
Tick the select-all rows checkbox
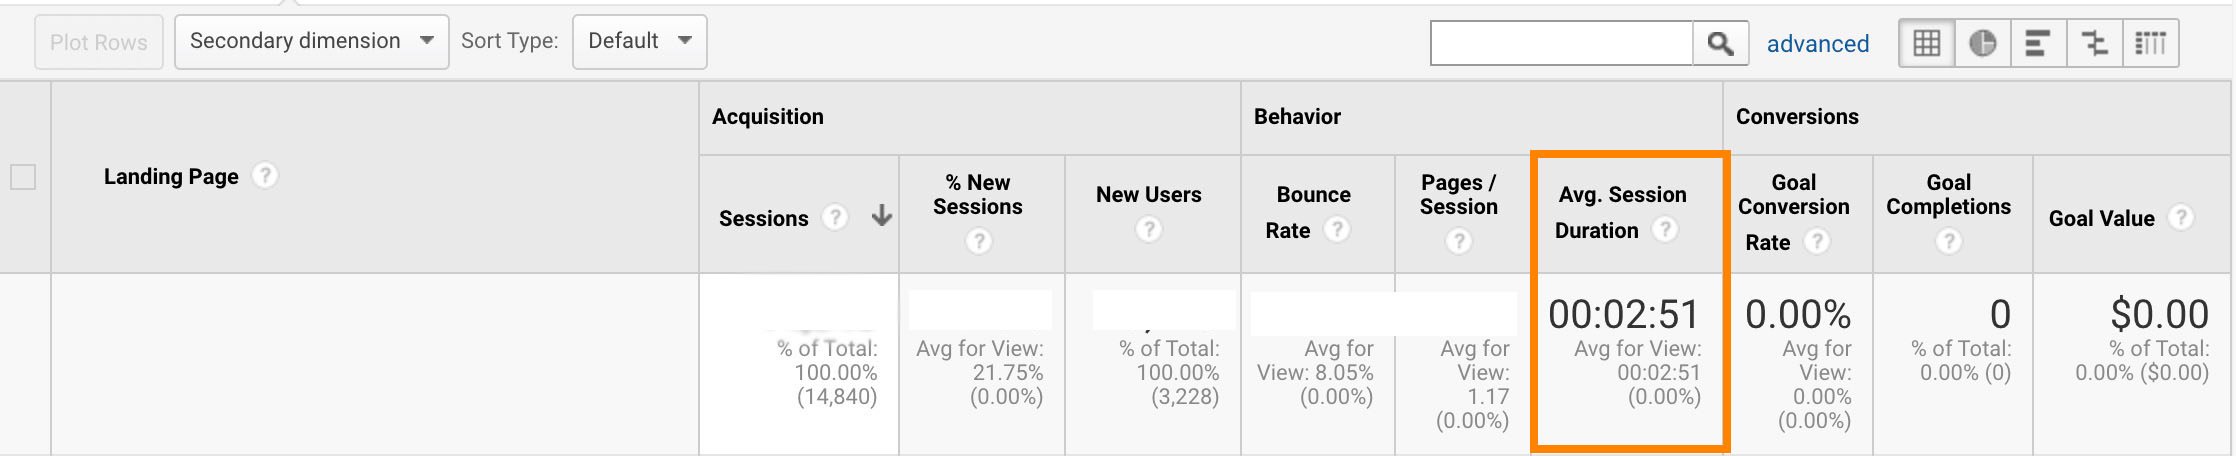22,177
